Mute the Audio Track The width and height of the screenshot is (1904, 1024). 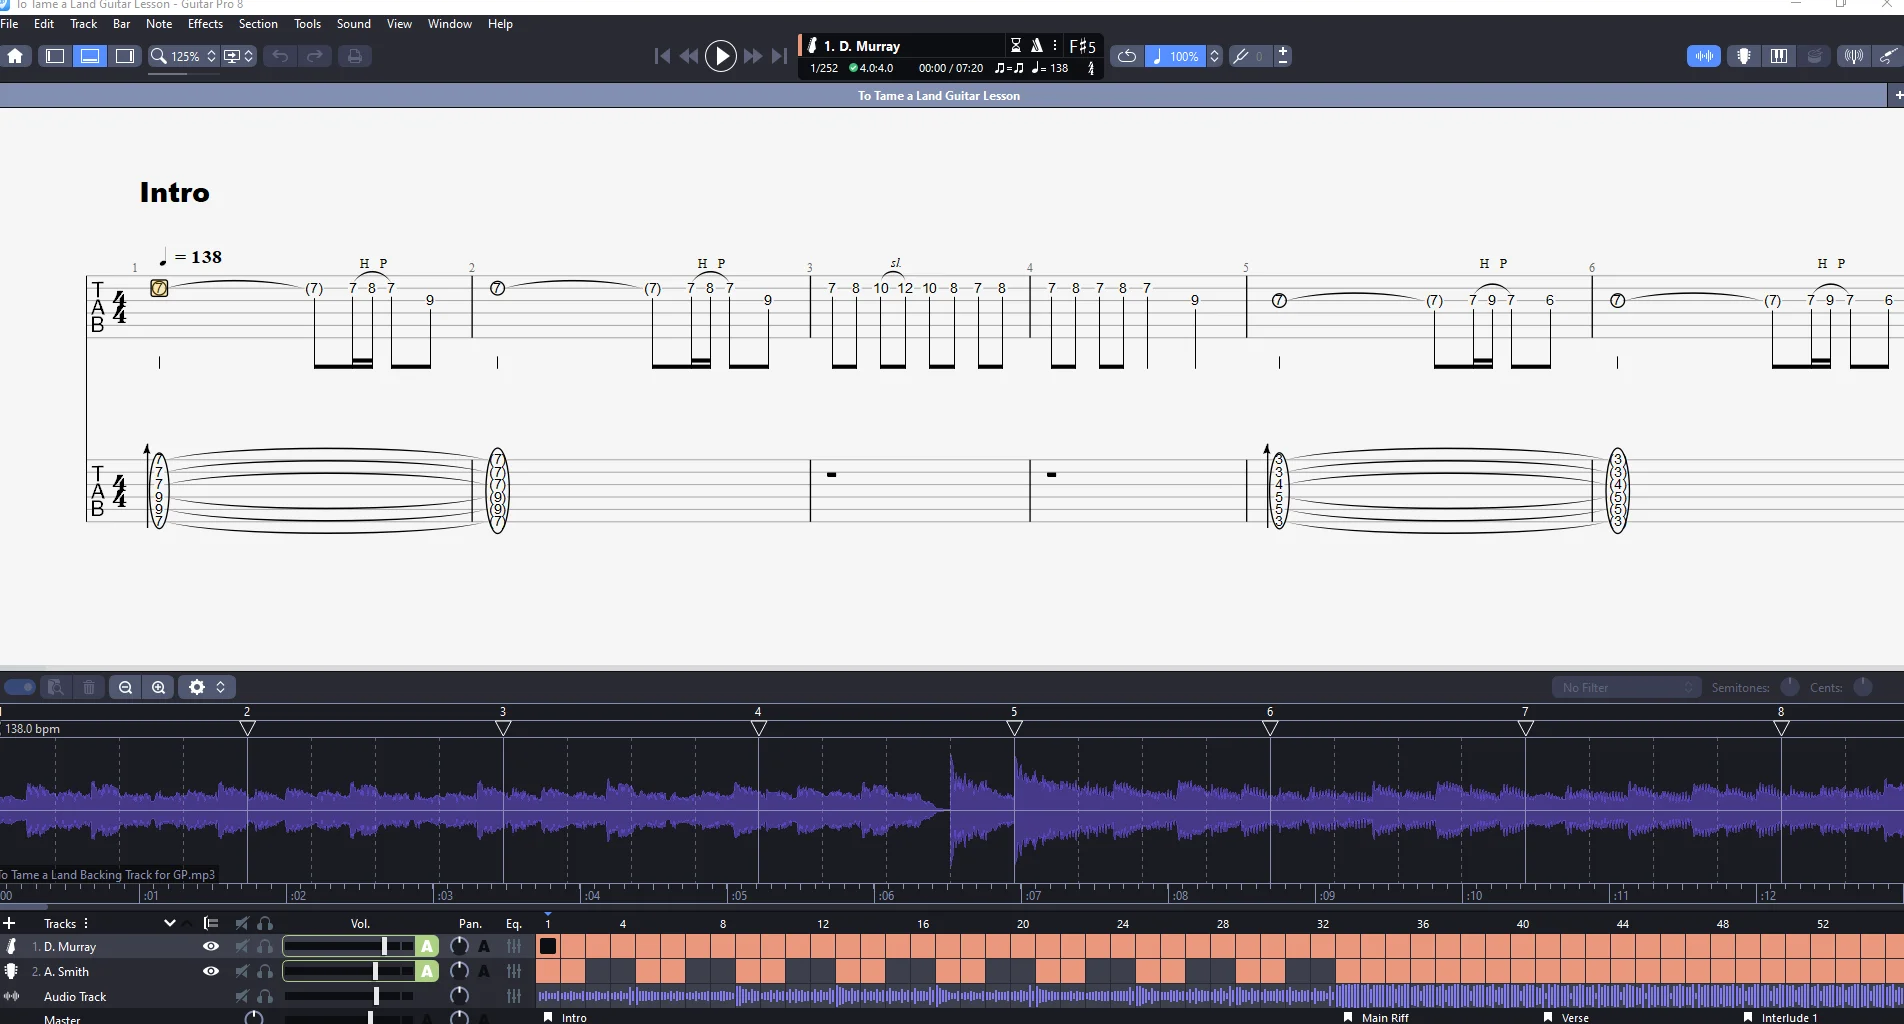point(242,996)
